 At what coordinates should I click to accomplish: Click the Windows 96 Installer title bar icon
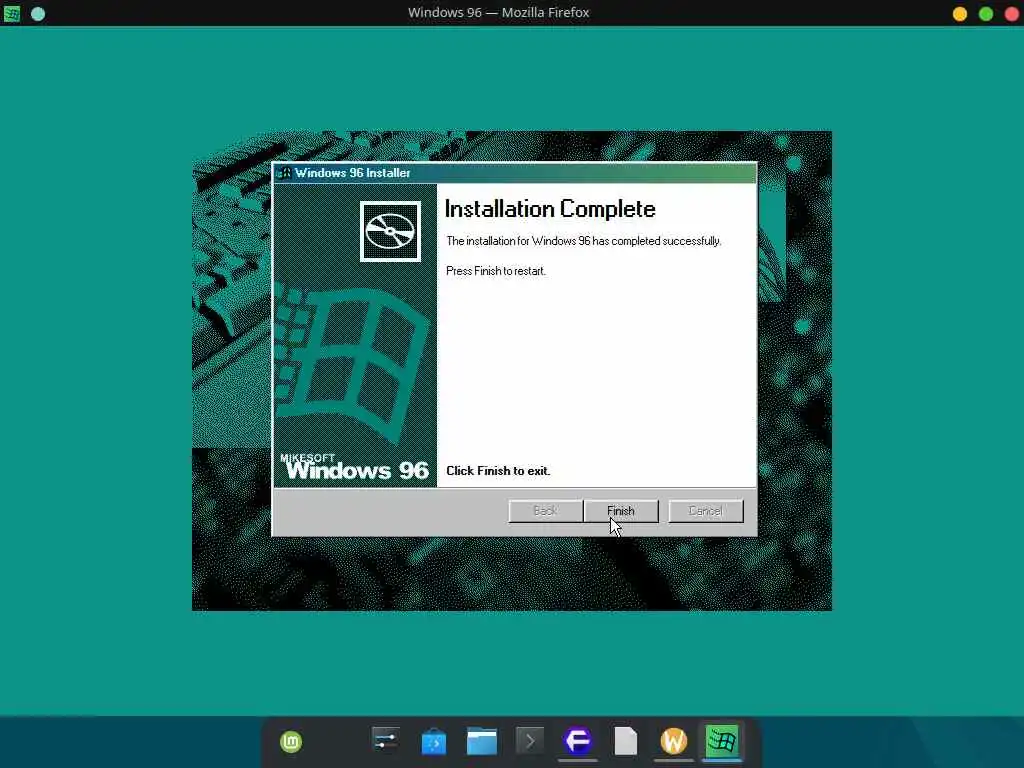tap(284, 173)
